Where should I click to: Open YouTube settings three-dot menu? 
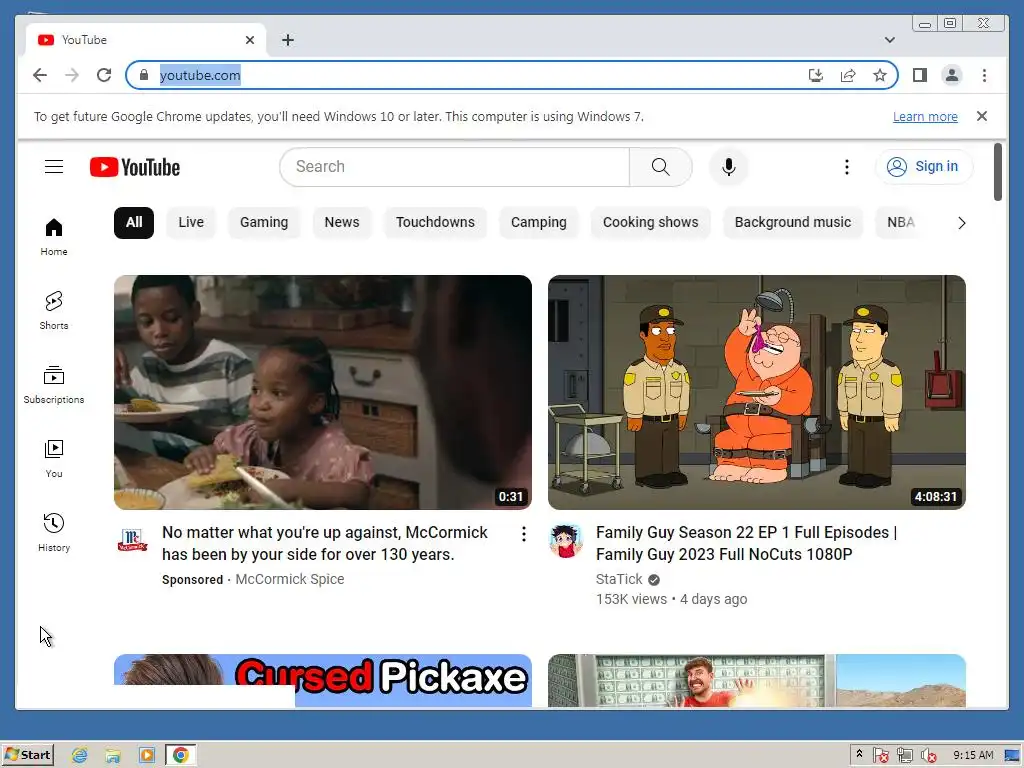click(846, 167)
